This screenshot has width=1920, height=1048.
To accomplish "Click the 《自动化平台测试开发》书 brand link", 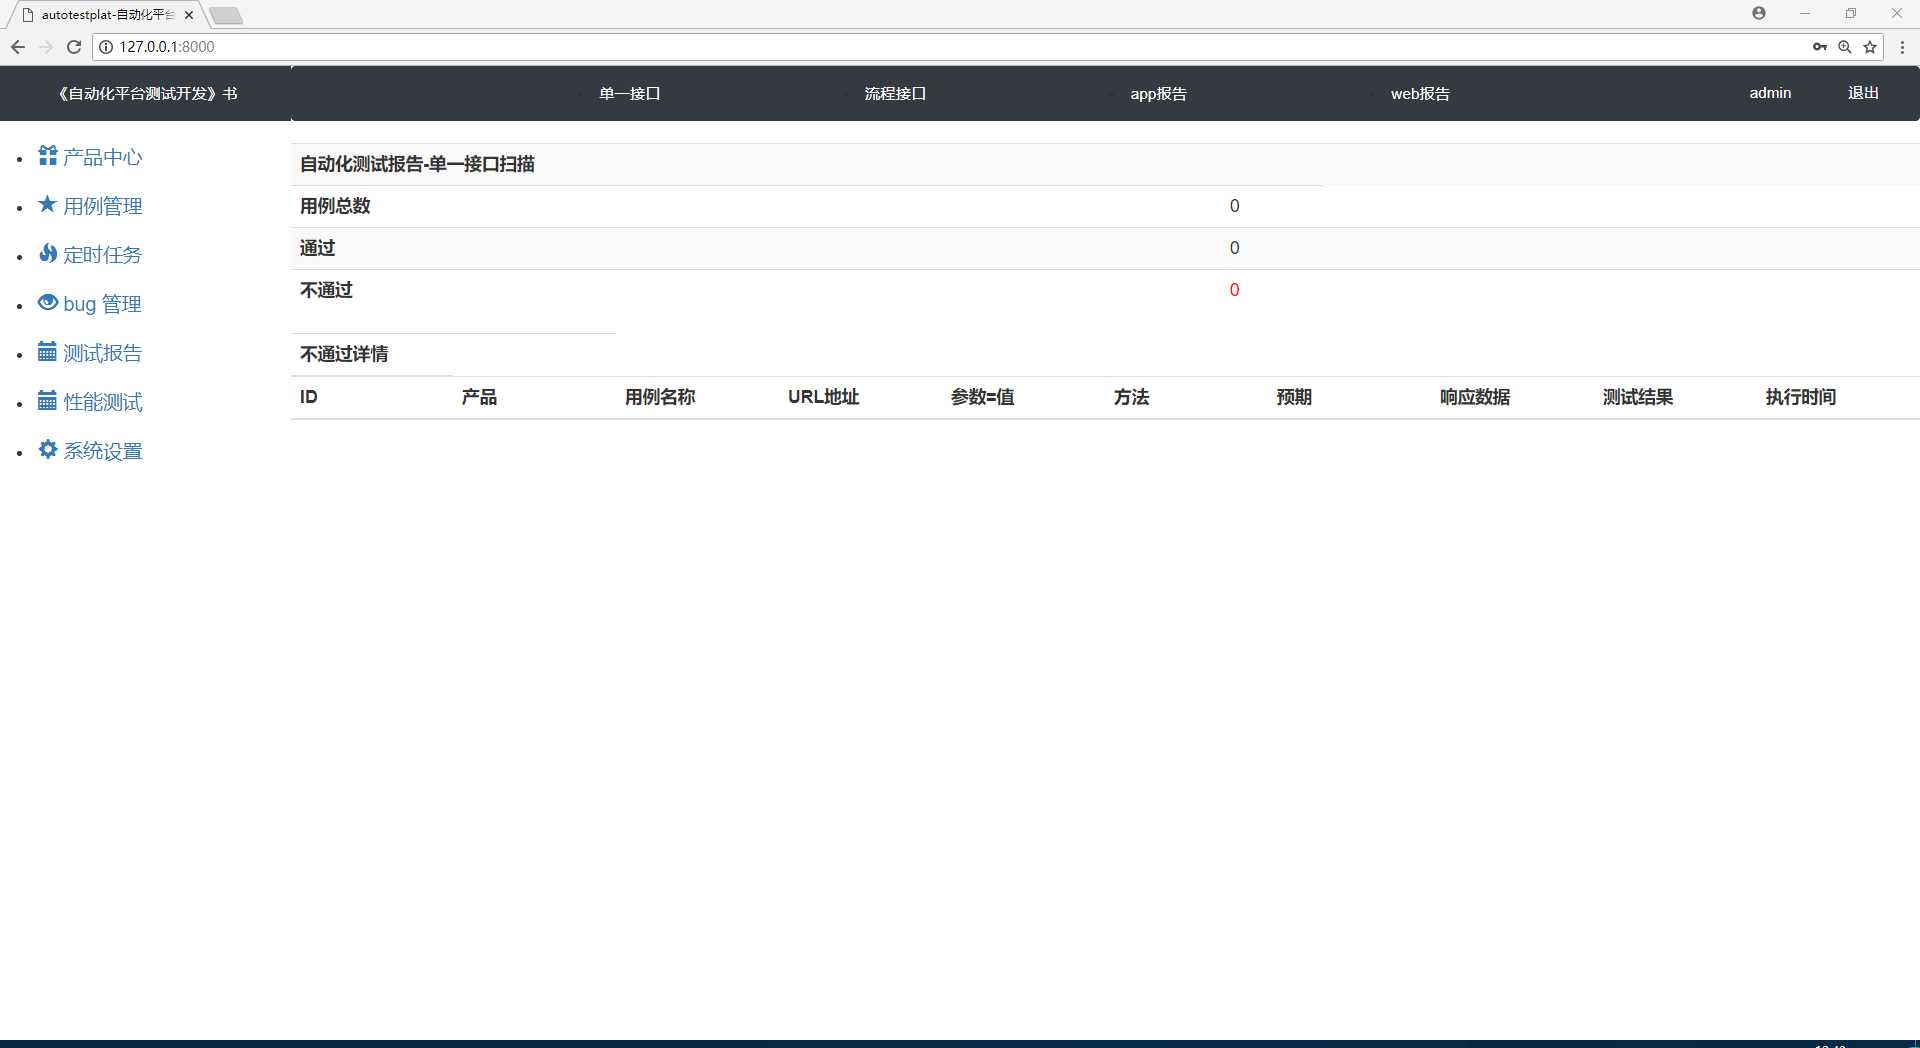I will [x=147, y=93].
